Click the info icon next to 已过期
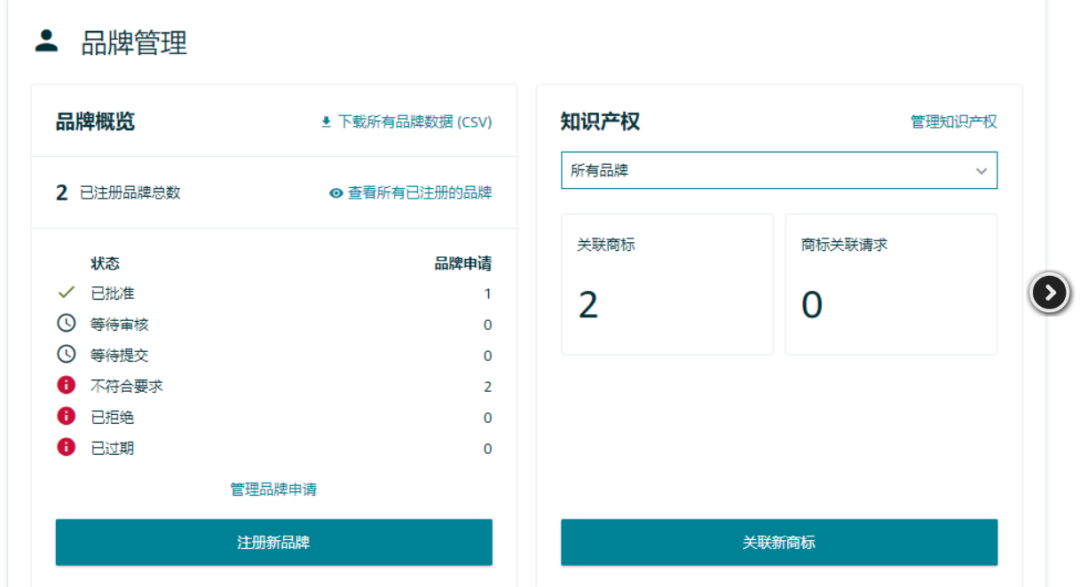This screenshot has height=587, width=1080. tap(67, 448)
